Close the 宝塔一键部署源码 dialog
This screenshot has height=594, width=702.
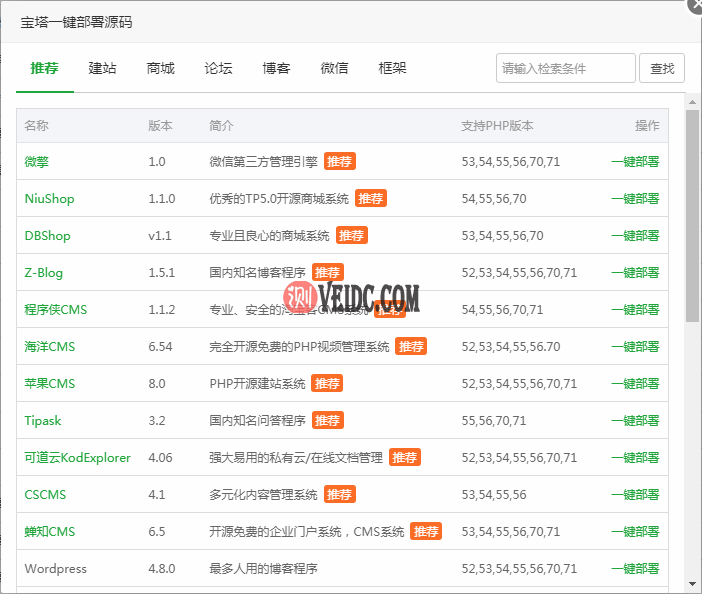coord(695,5)
